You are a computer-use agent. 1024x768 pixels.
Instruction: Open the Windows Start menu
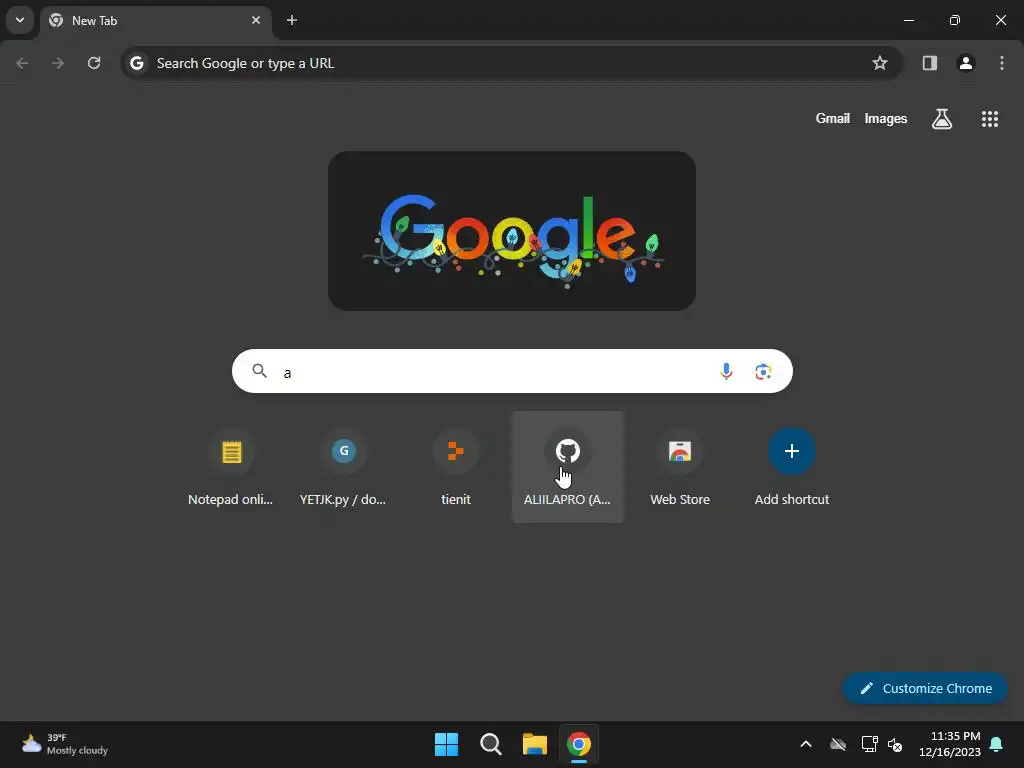click(x=447, y=744)
